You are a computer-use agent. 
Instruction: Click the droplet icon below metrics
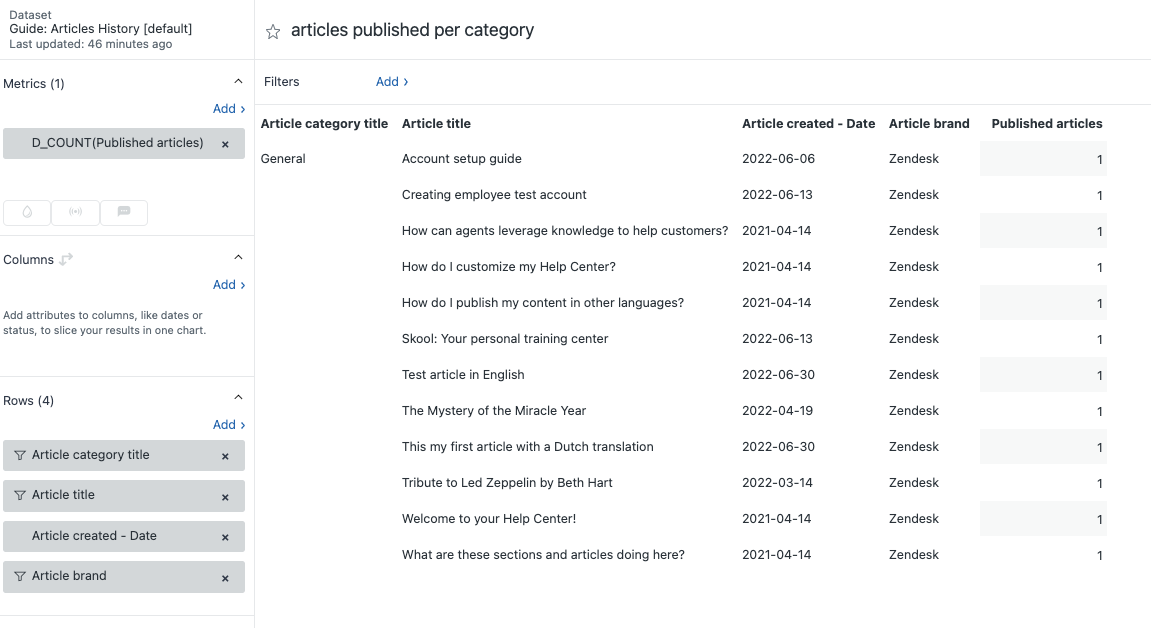pos(27,212)
